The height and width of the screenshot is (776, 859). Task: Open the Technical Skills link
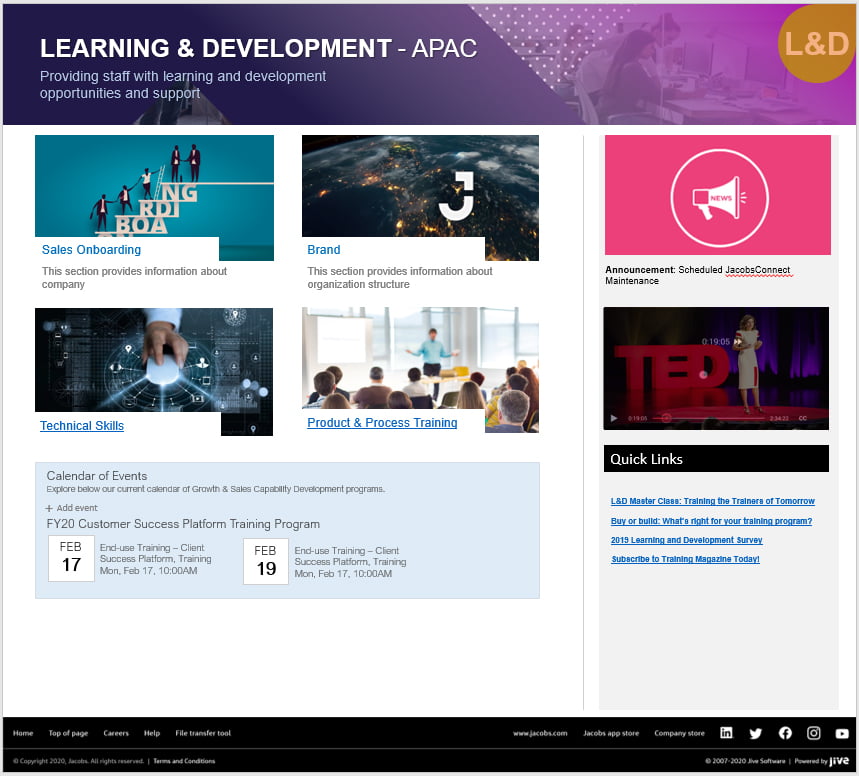[82, 426]
